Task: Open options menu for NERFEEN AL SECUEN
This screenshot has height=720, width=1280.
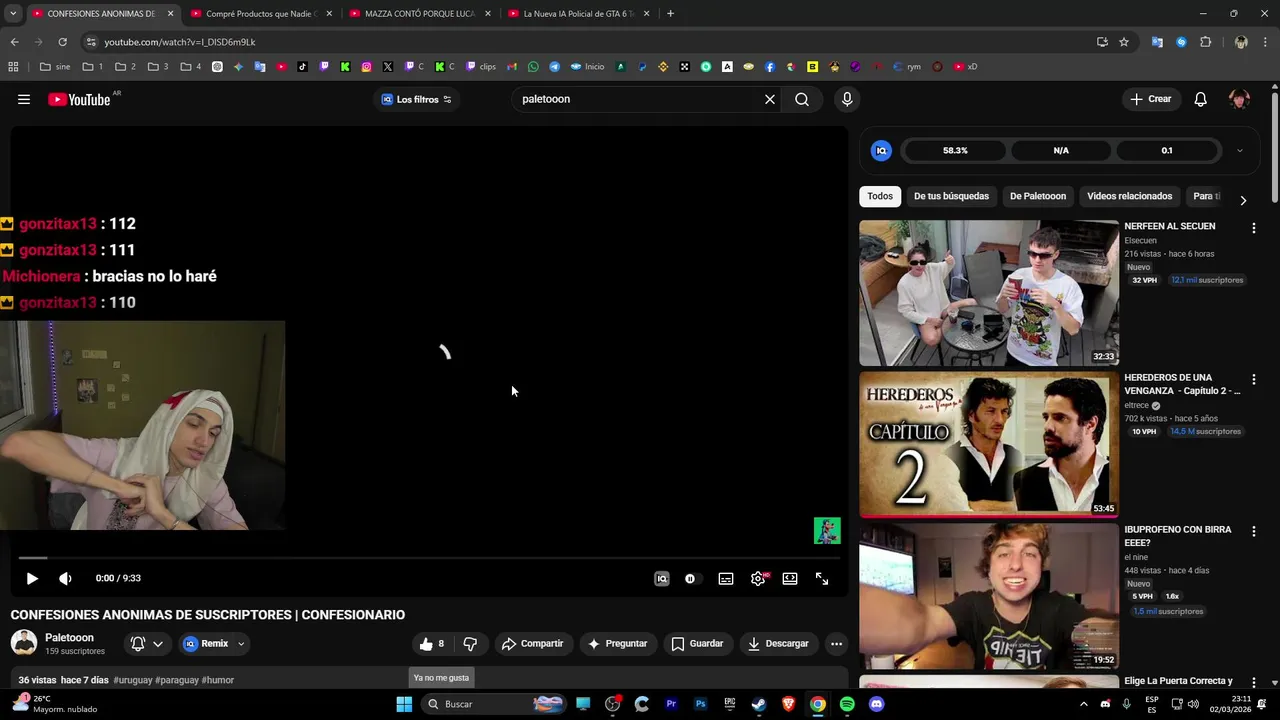Action: (x=1253, y=228)
